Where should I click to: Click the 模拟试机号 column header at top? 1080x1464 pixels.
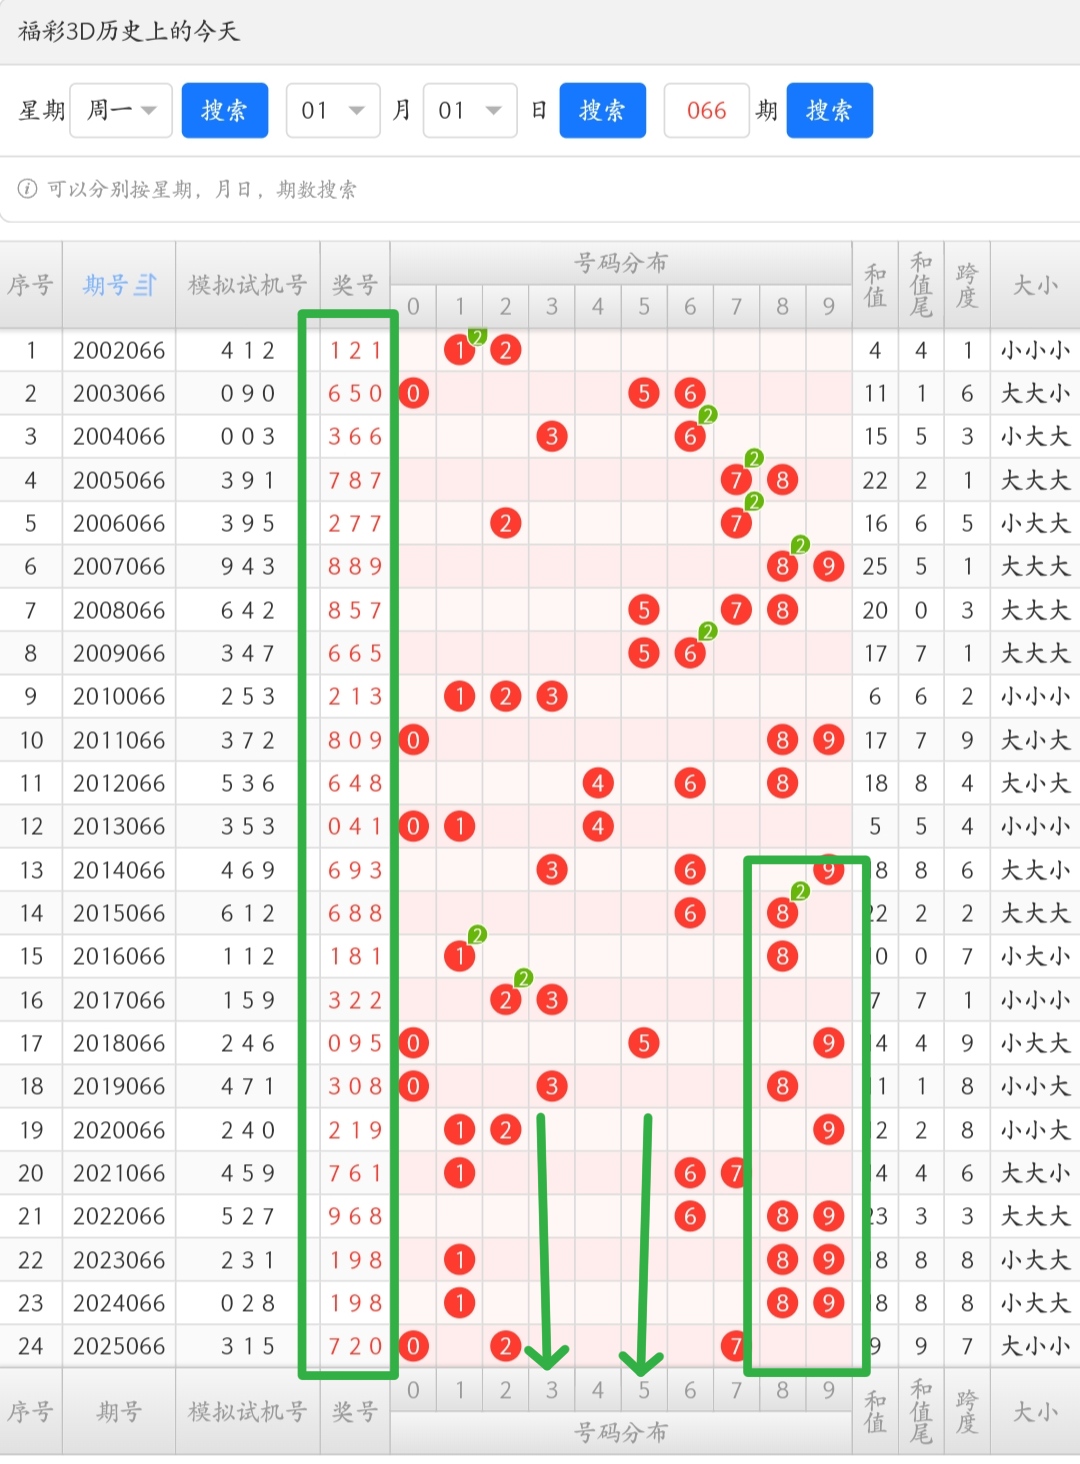(247, 286)
